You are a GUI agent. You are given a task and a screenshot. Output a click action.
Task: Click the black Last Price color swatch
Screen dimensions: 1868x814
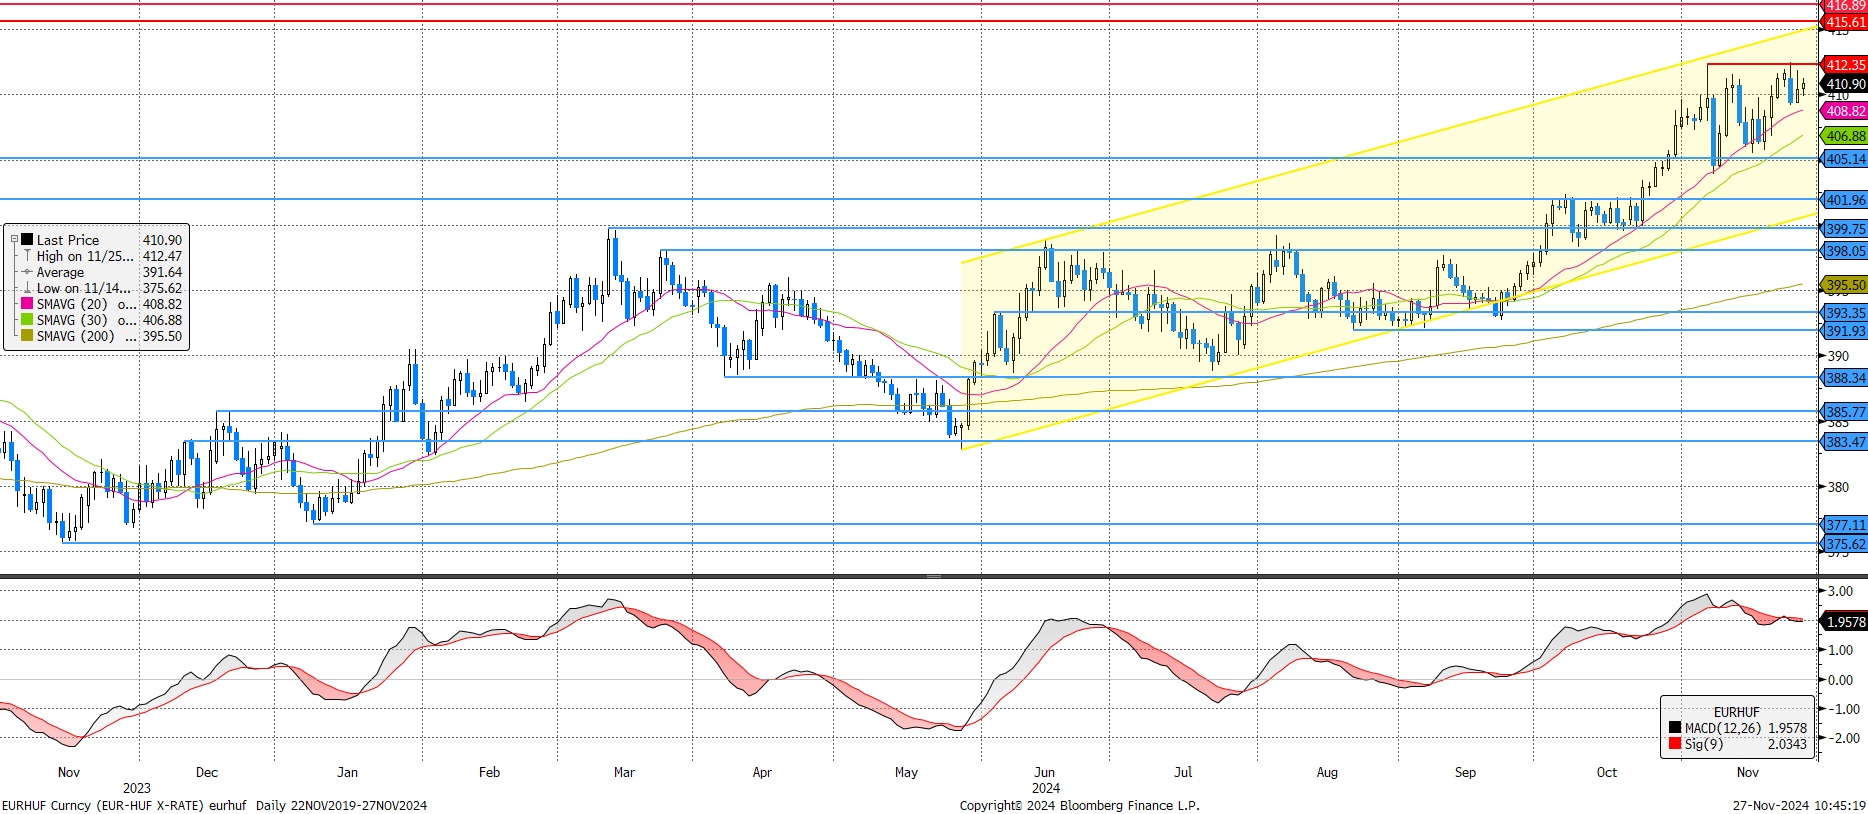point(27,240)
